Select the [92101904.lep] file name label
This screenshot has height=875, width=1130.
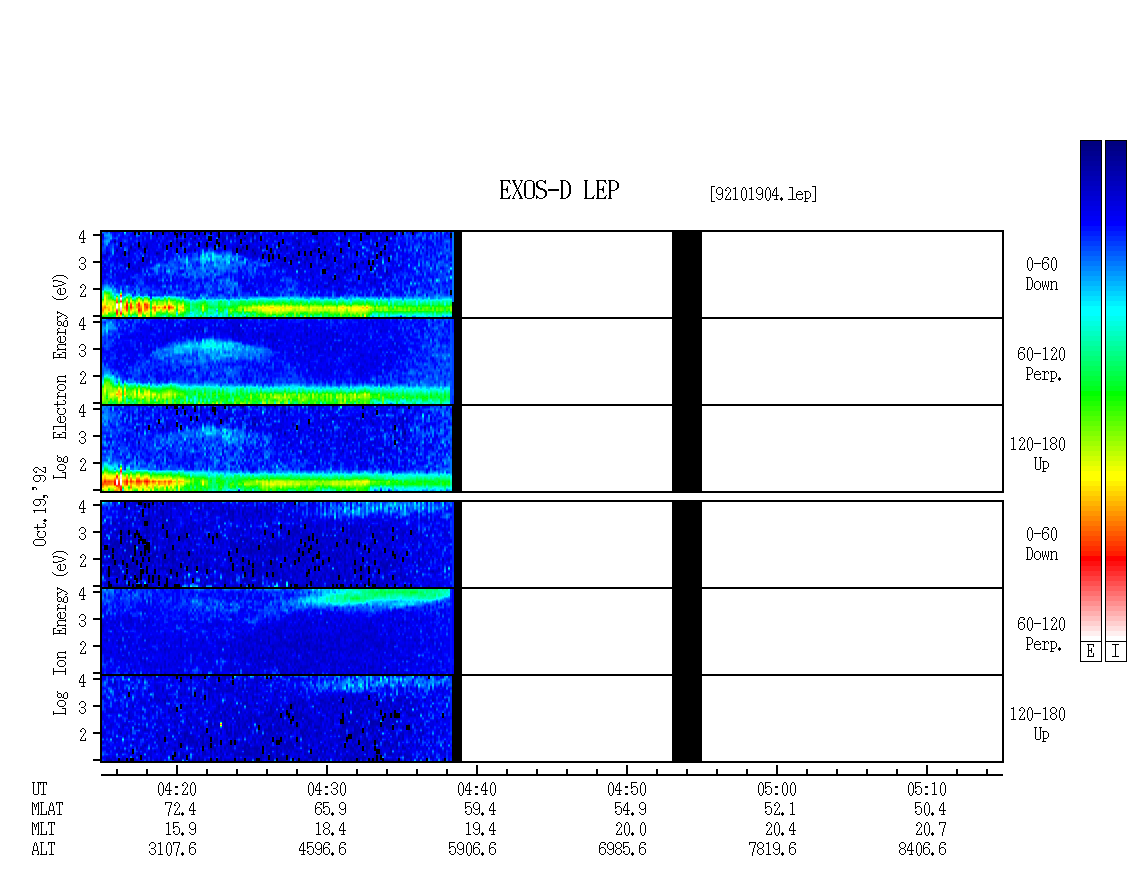tap(763, 193)
